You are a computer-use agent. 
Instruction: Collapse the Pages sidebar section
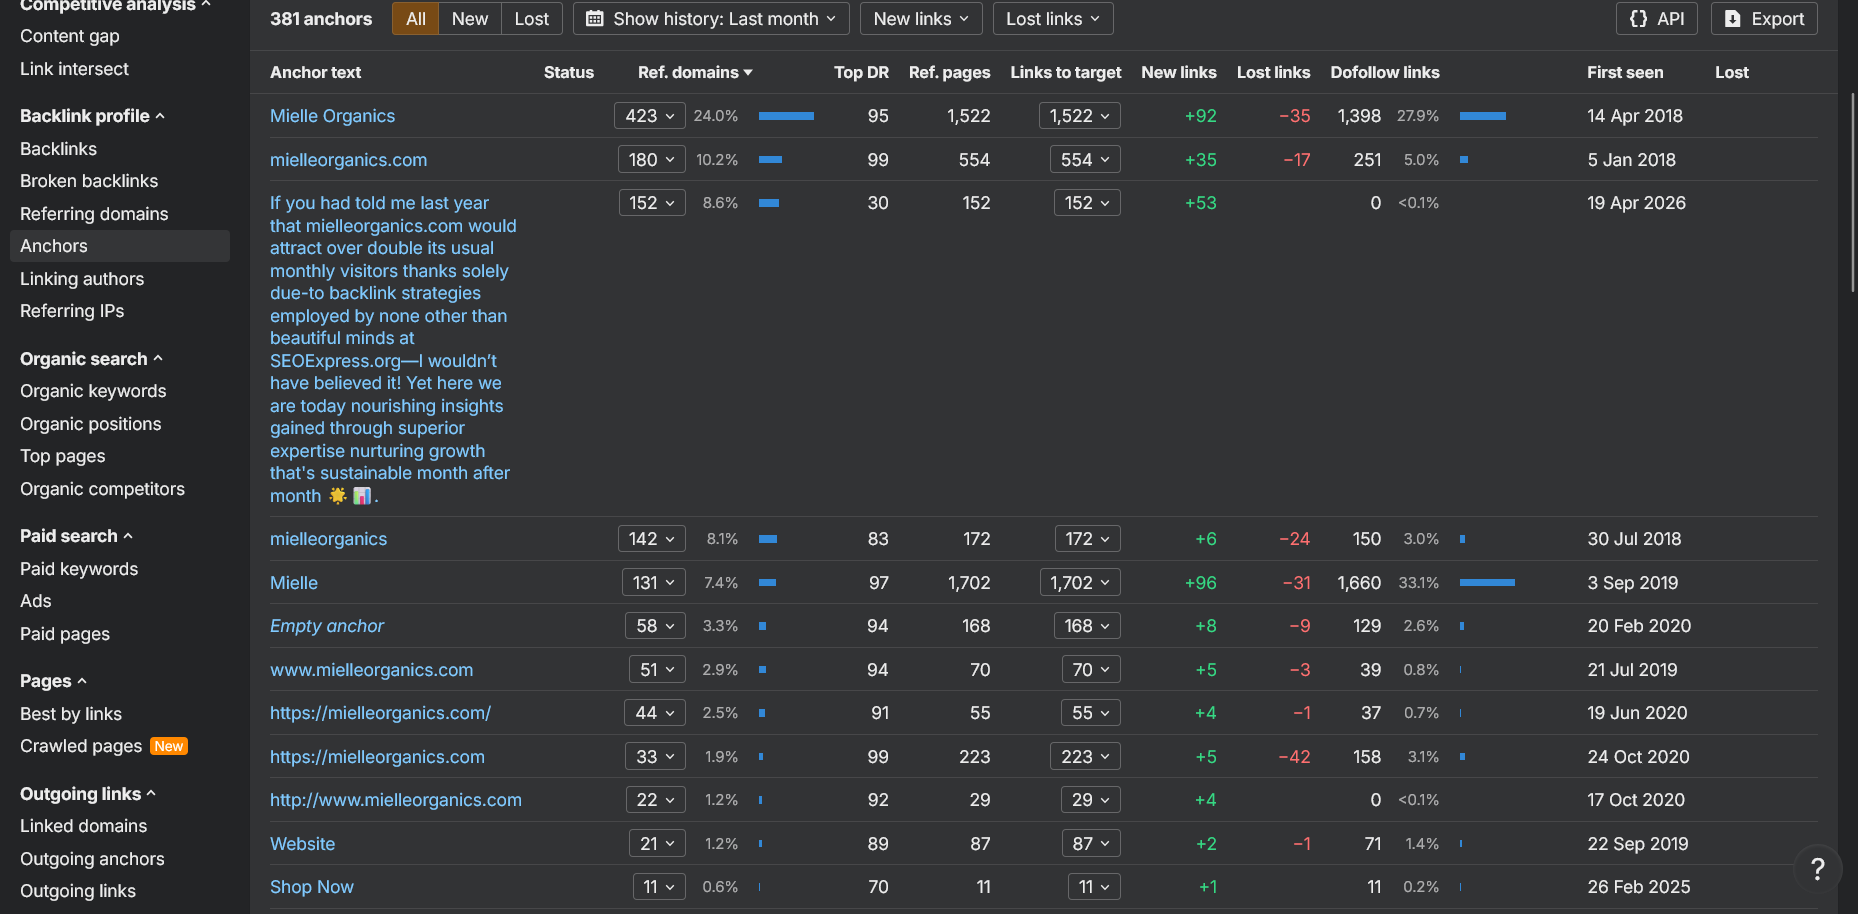(53, 681)
